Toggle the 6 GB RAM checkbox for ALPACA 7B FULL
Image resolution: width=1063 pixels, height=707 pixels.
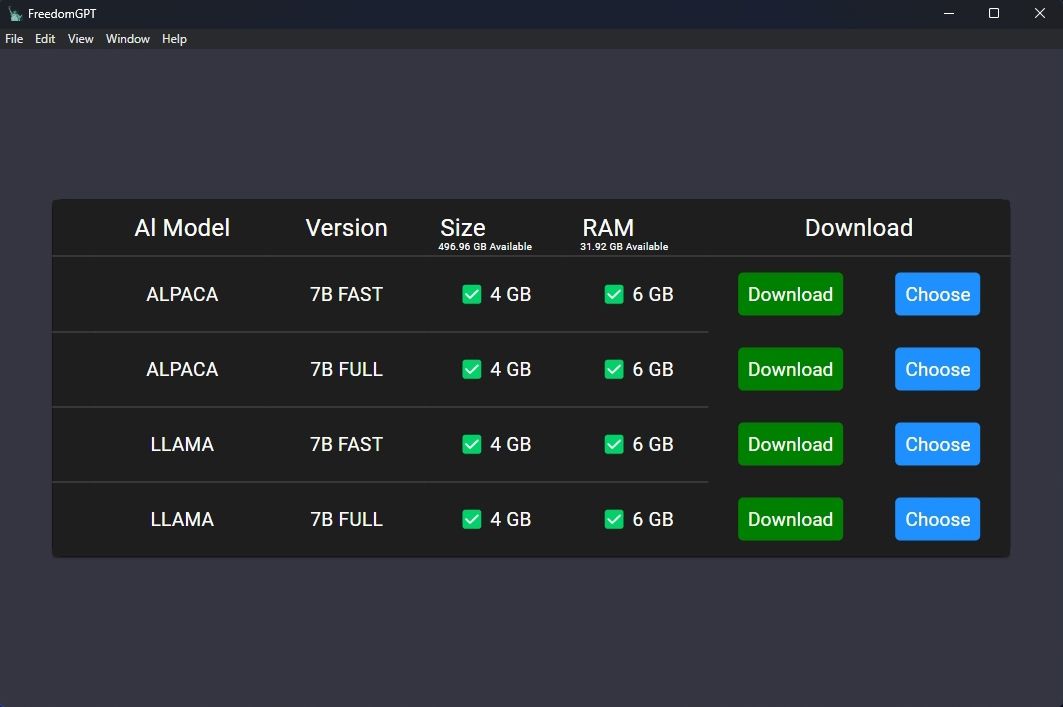[x=614, y=369]
